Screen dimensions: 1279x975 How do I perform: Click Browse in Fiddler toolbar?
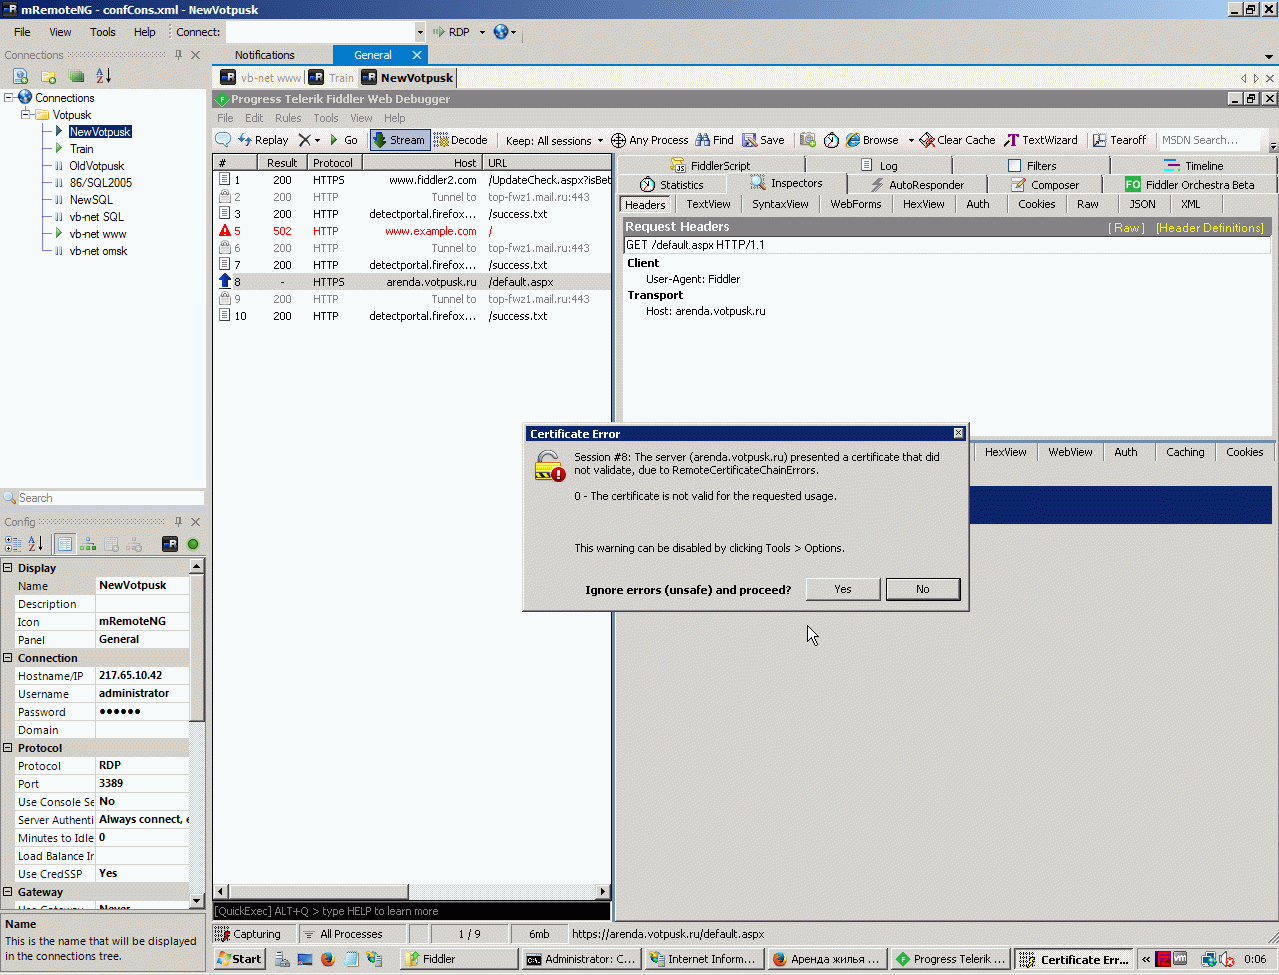[872, 140]
